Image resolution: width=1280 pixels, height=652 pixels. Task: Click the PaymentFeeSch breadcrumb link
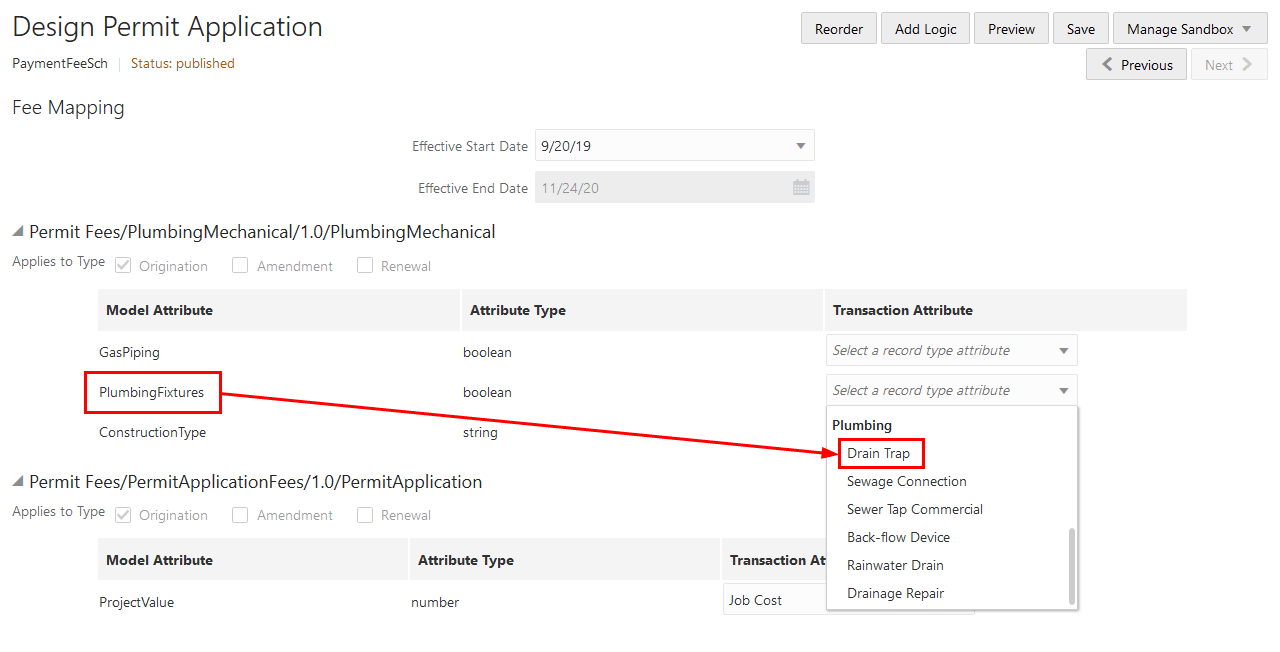tap(59, 62)
